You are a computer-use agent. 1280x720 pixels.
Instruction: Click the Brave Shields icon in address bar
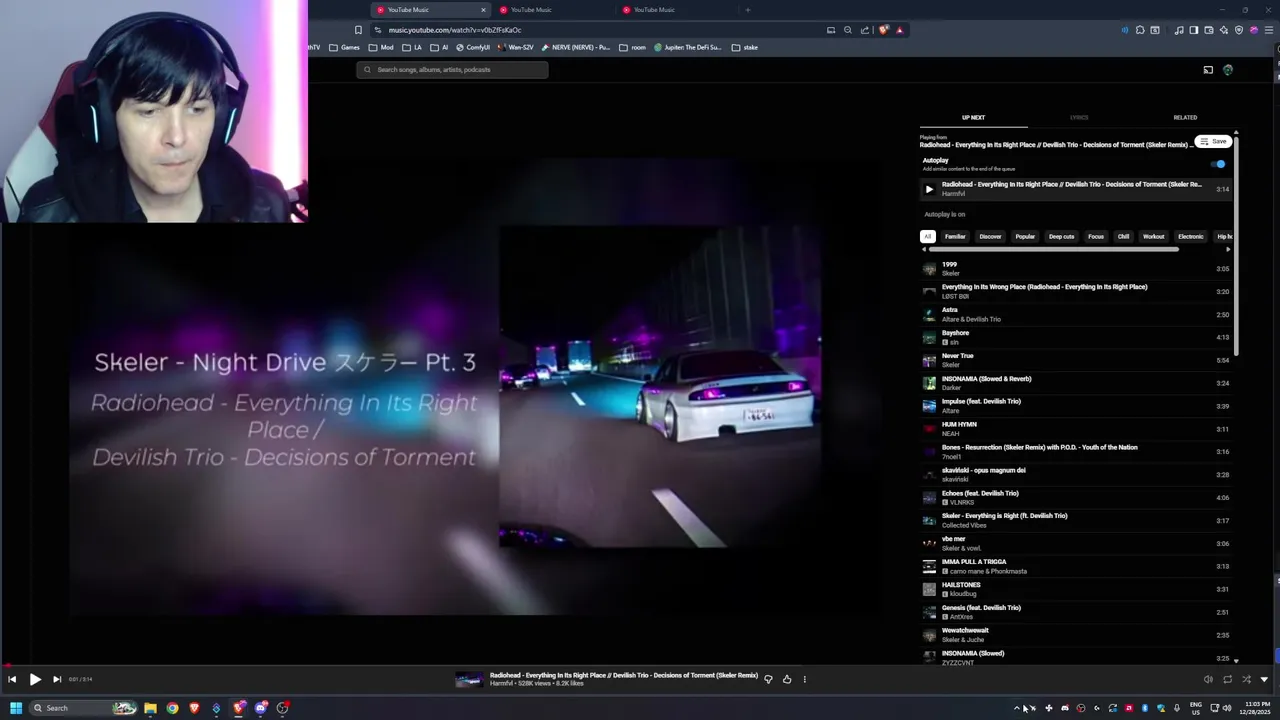click(884, 30)
